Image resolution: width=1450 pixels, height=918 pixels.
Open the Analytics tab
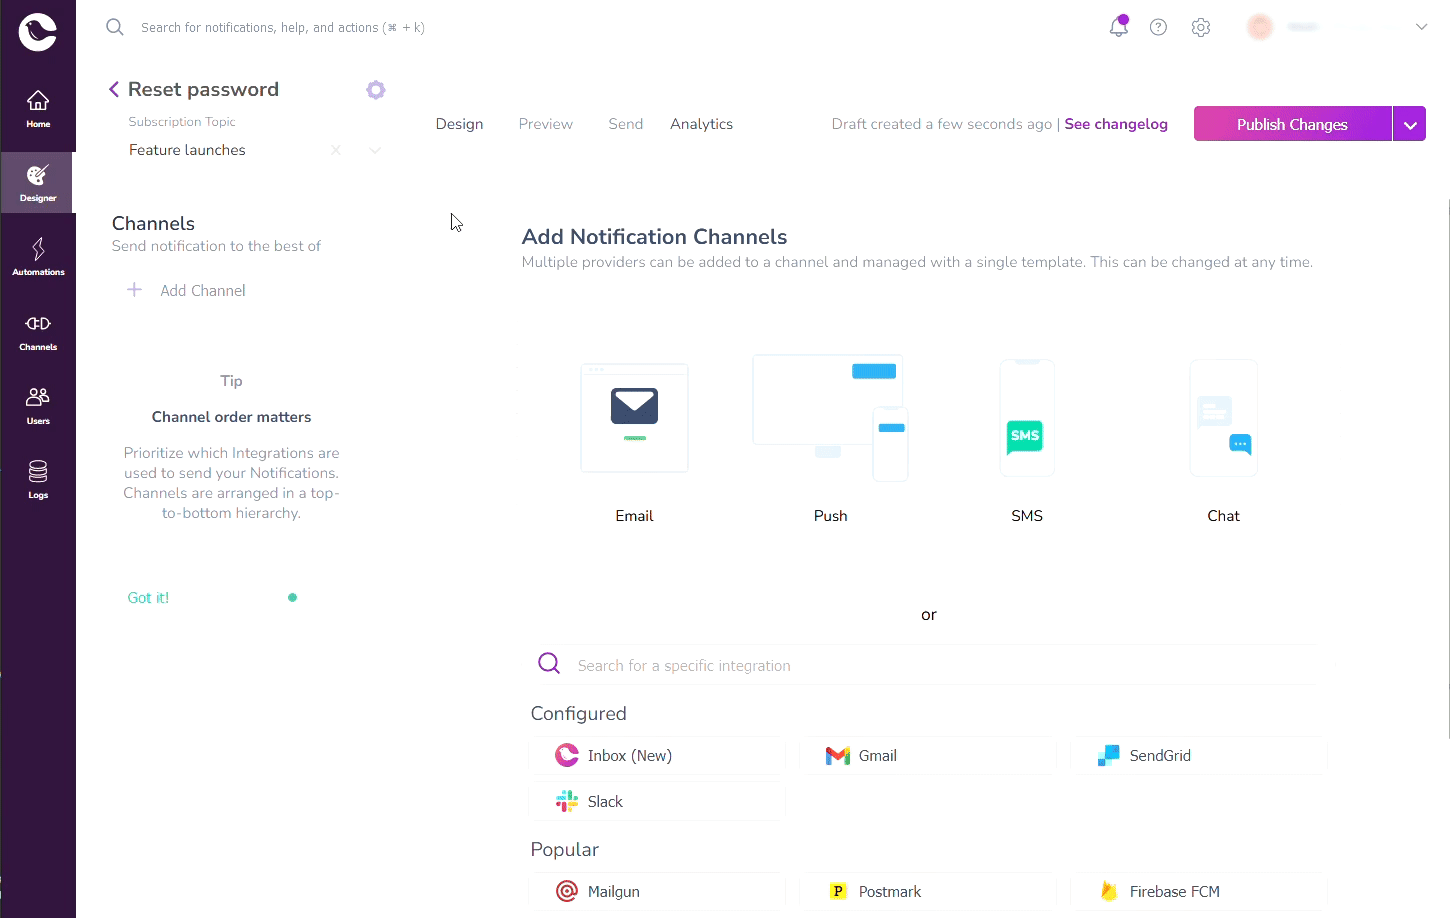(701, 123)
